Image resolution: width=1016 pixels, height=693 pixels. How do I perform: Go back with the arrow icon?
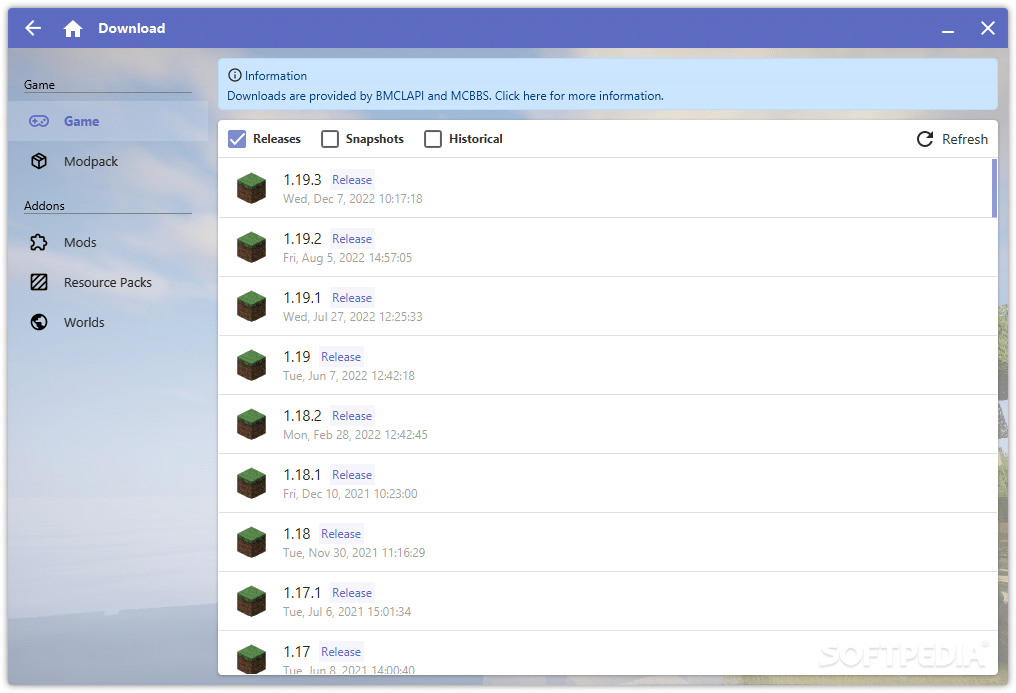coord(33,28)
